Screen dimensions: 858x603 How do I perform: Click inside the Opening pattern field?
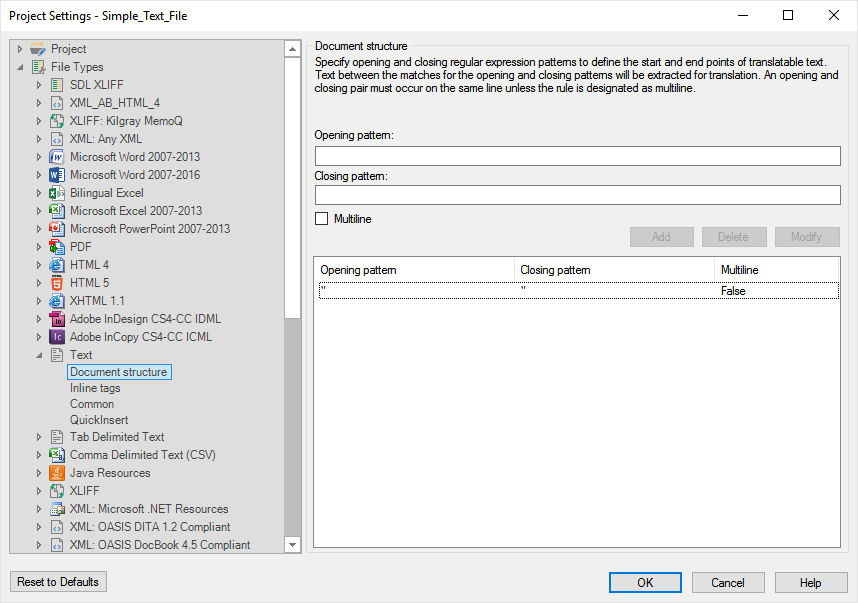(x=577, y=156)
